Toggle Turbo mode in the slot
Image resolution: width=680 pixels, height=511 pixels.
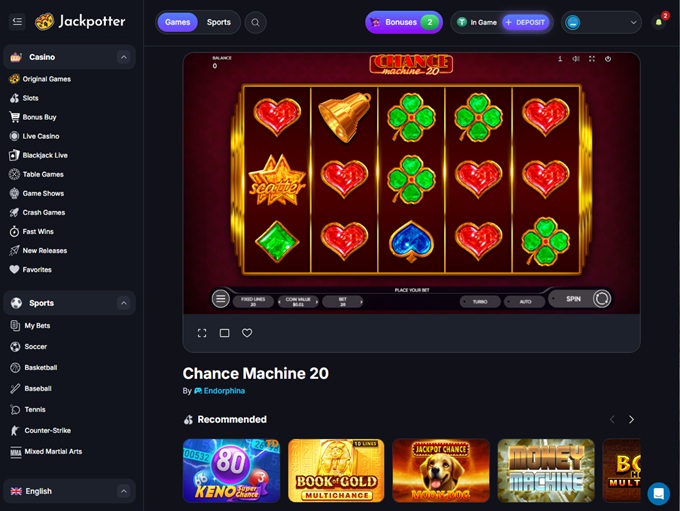click(480, 301)
